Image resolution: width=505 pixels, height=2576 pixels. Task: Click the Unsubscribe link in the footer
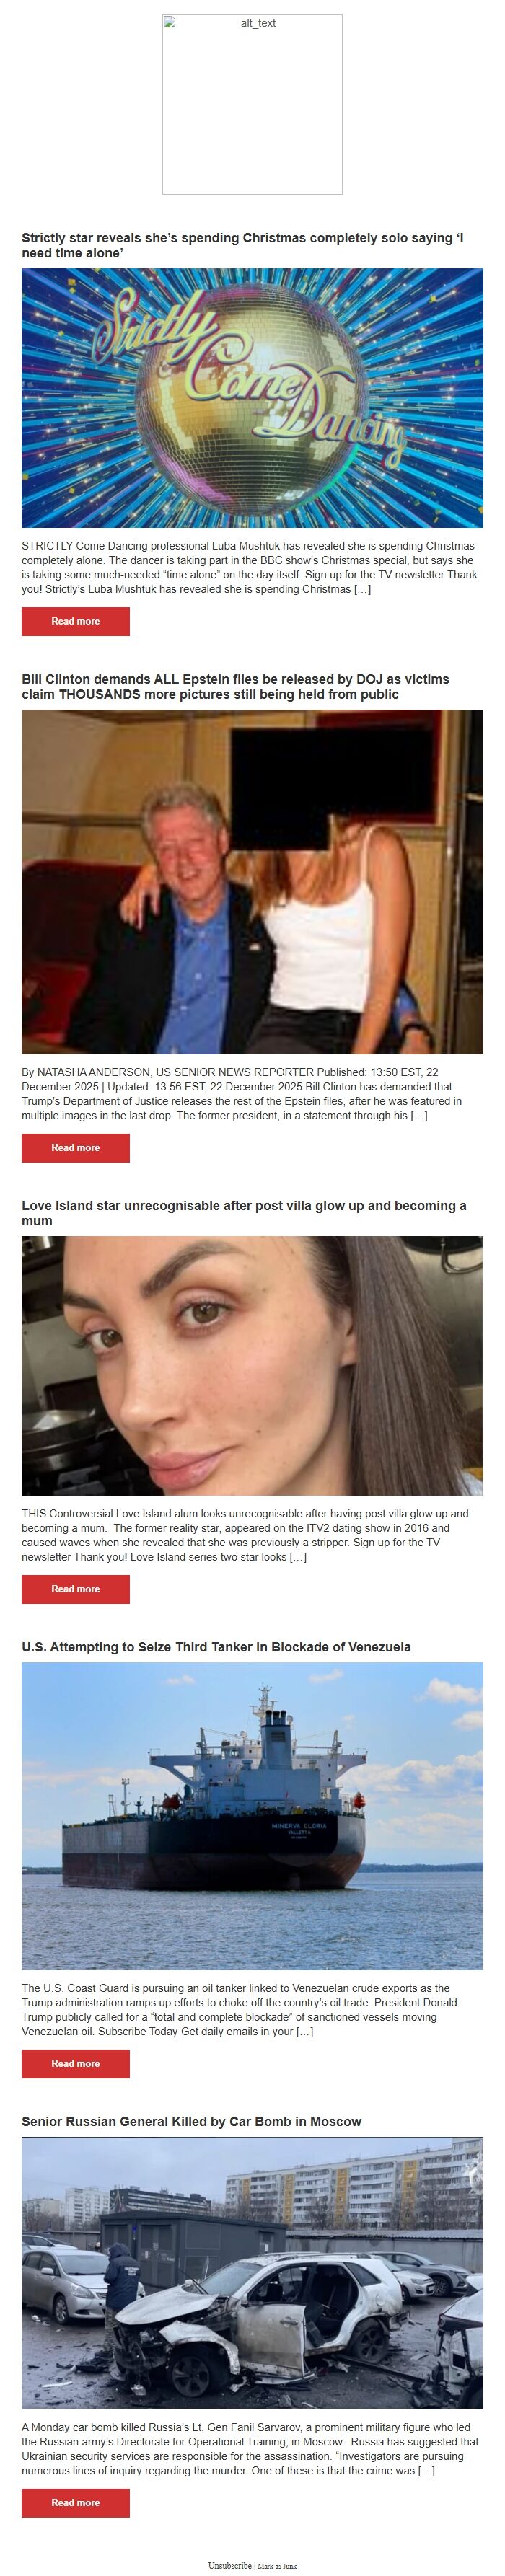point(230,2565)
